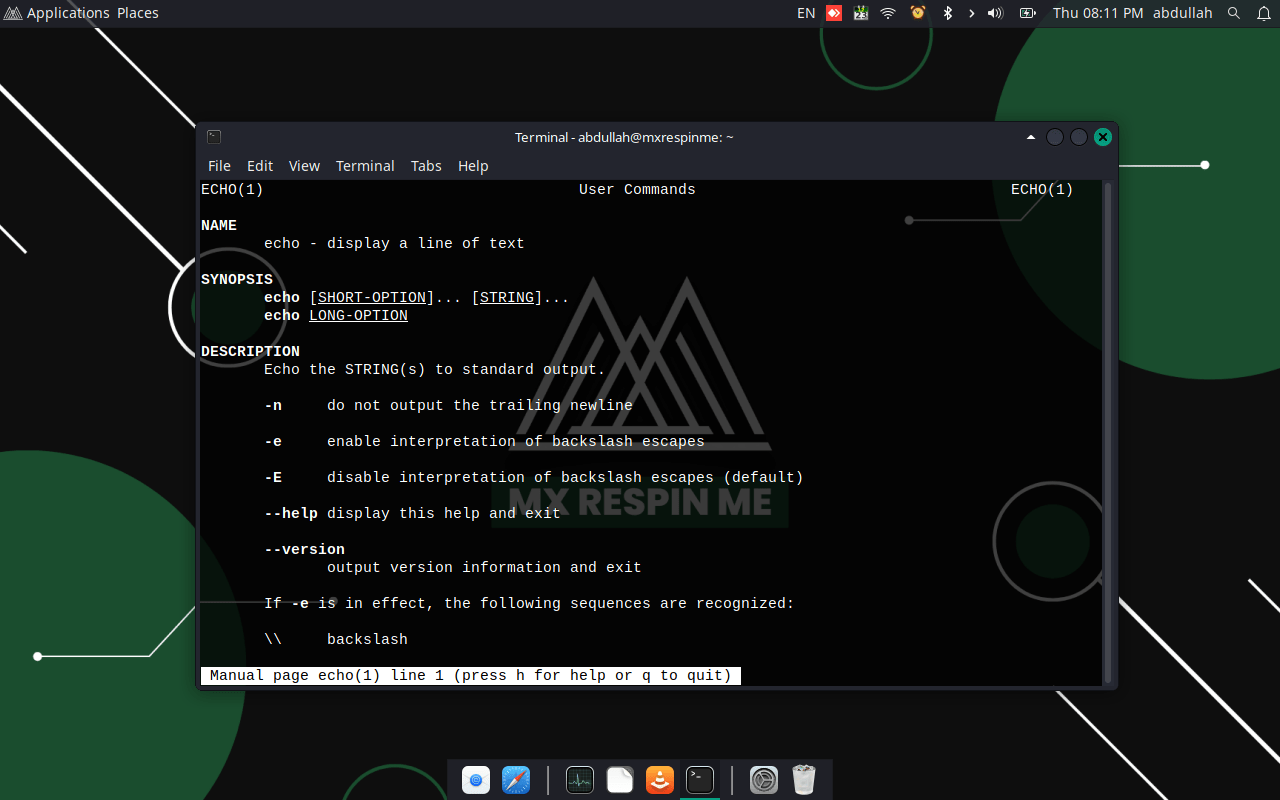This screenshot has height=800, width=1280.
Task: Click the word "backslash" on the last line
Action: (367, 640)
